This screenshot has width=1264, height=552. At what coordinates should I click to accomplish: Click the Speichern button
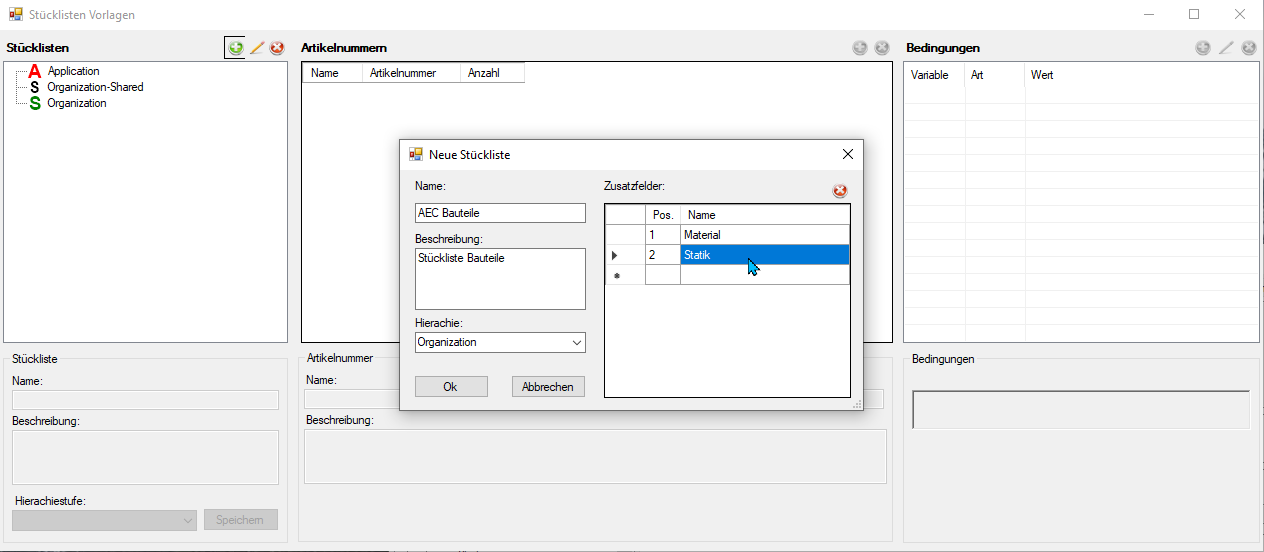click(x=240, y=520)
